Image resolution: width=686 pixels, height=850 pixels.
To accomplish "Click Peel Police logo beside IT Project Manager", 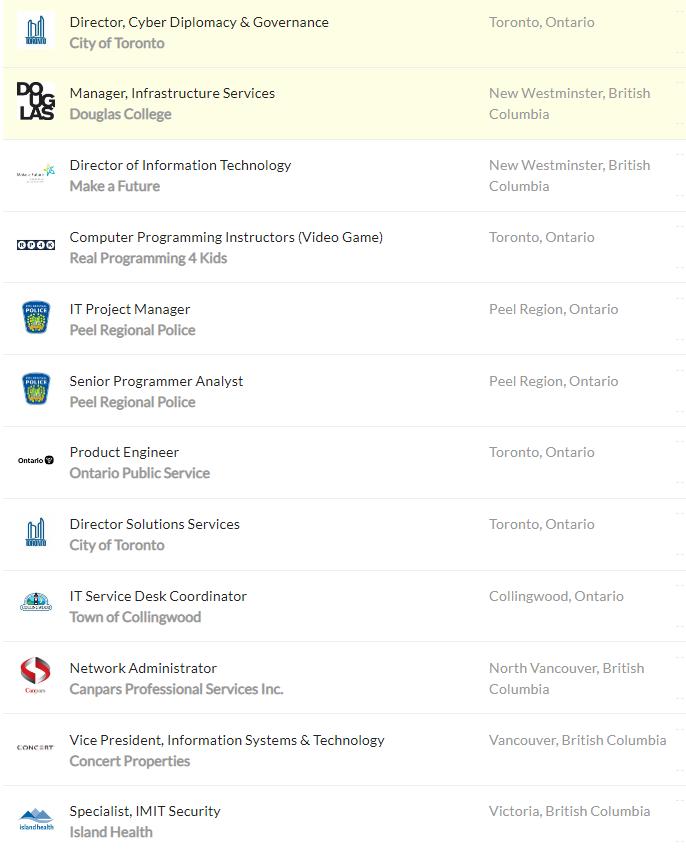I will 36,318.
